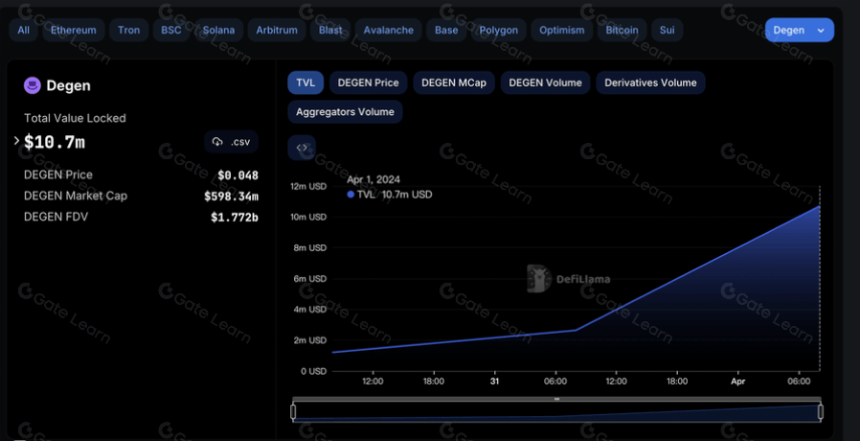Select the Solana chain filter
Viewport: 860px width, 441px height.
coord(219,30)
